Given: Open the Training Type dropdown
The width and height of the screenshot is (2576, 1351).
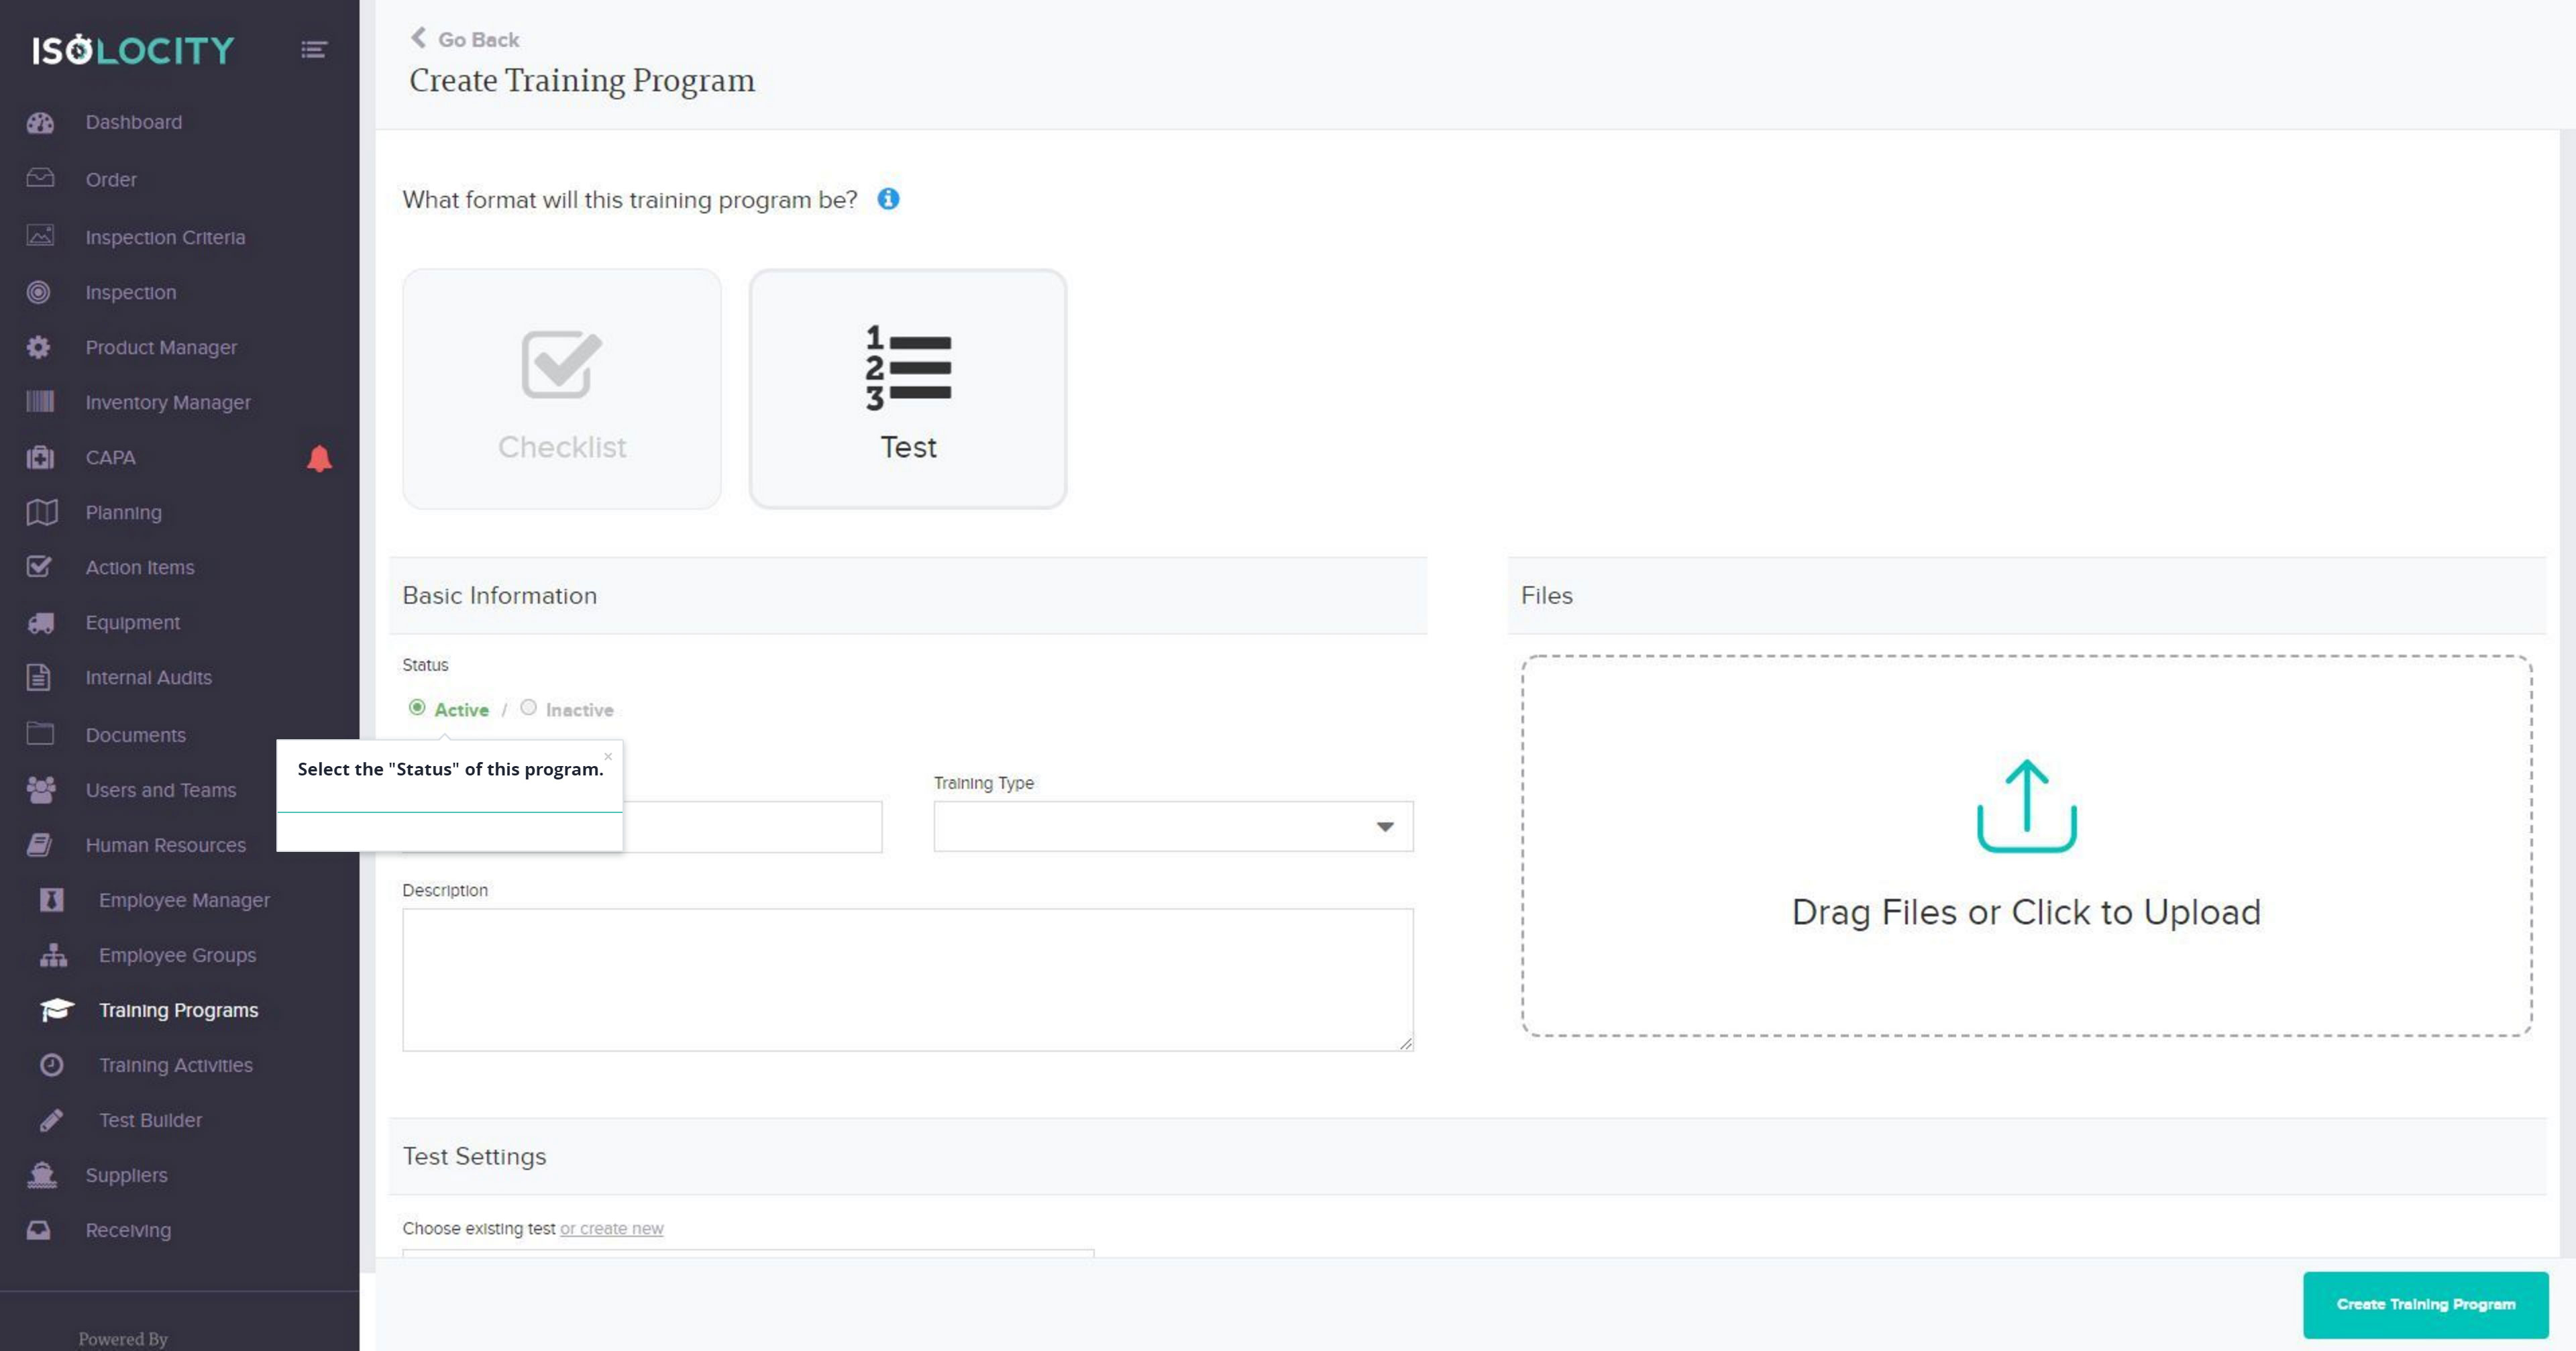Looking at the screenshot, I should 1173,826.
